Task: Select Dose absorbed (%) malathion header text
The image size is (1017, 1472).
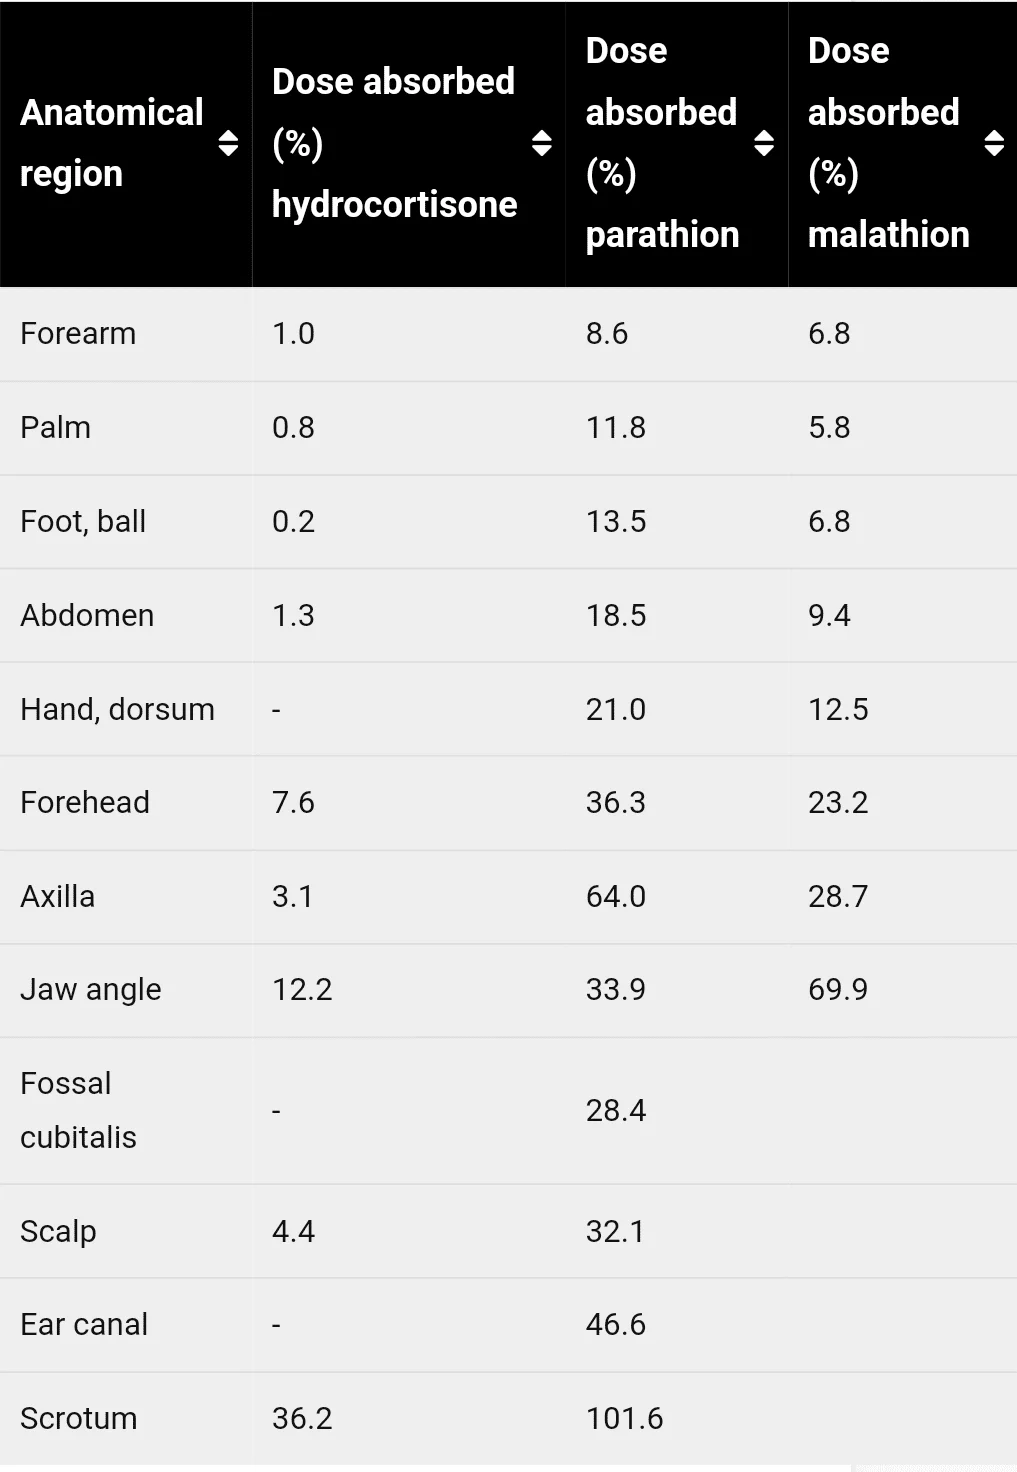Action: 888,143
